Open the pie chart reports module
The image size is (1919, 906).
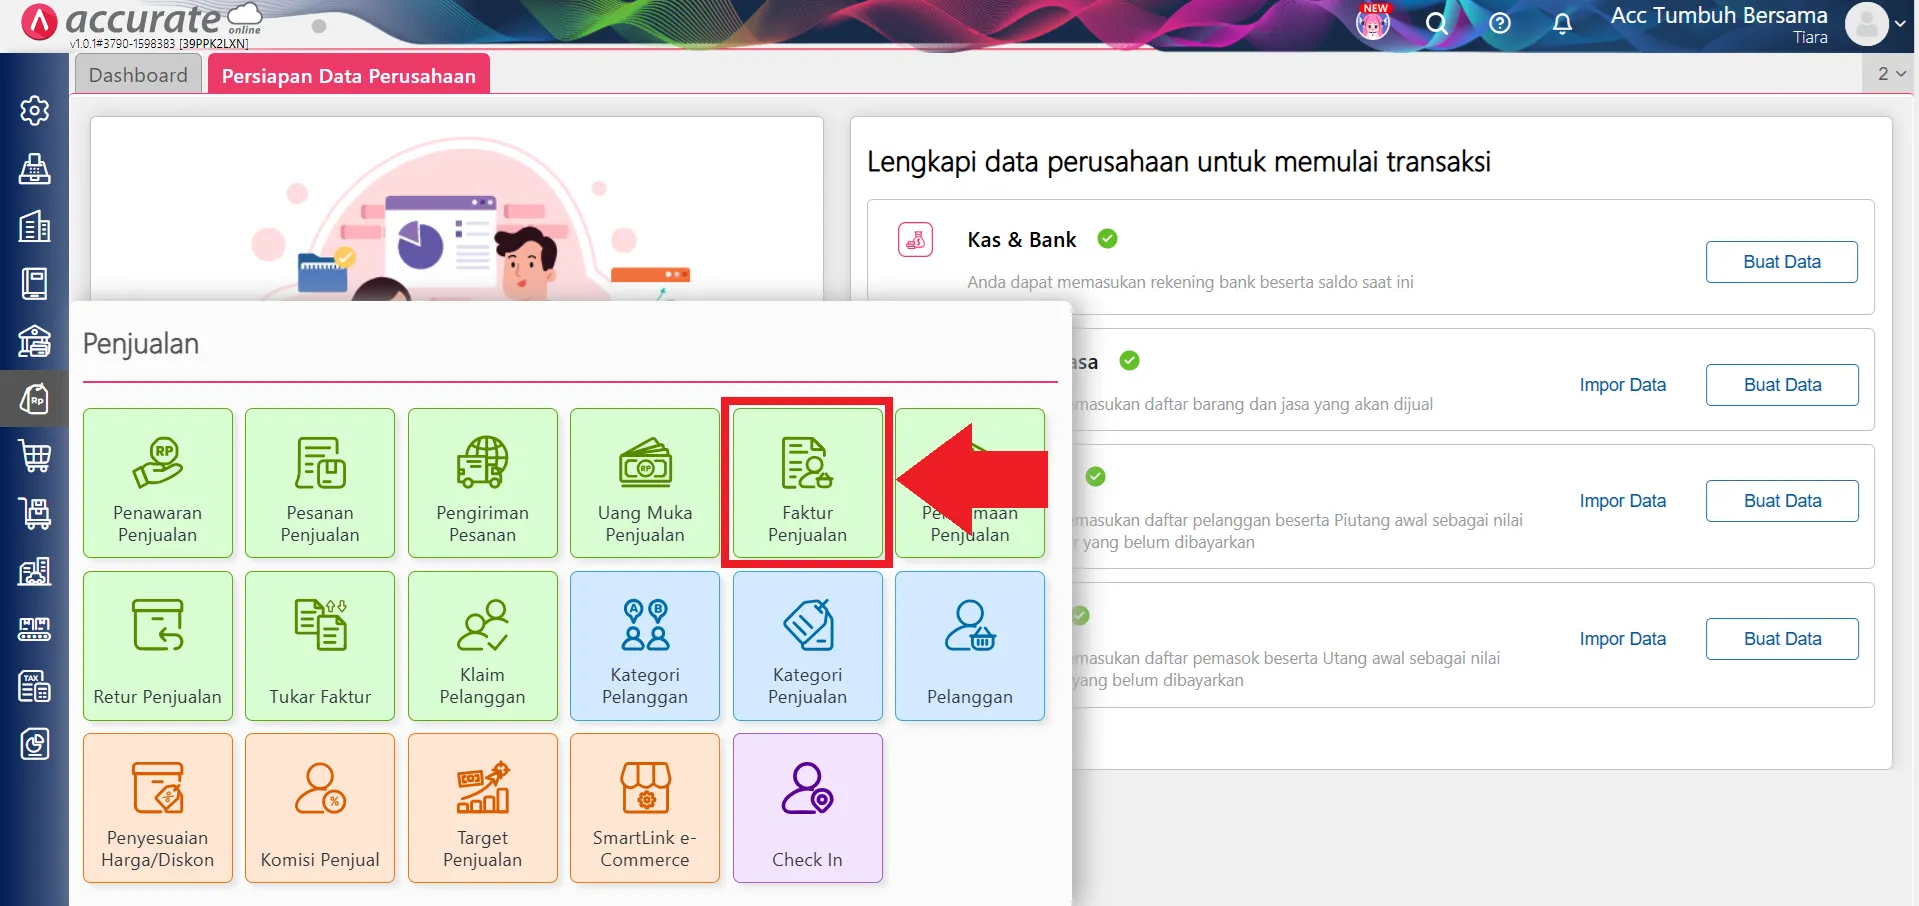(x=35, y=744)
